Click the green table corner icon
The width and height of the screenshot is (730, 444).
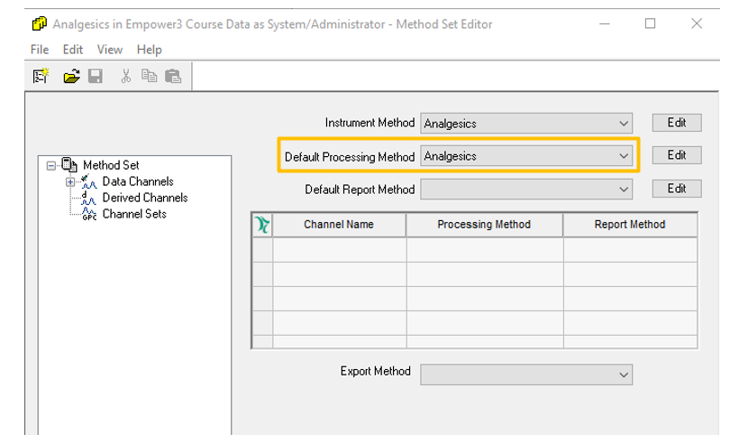[263, 225]
